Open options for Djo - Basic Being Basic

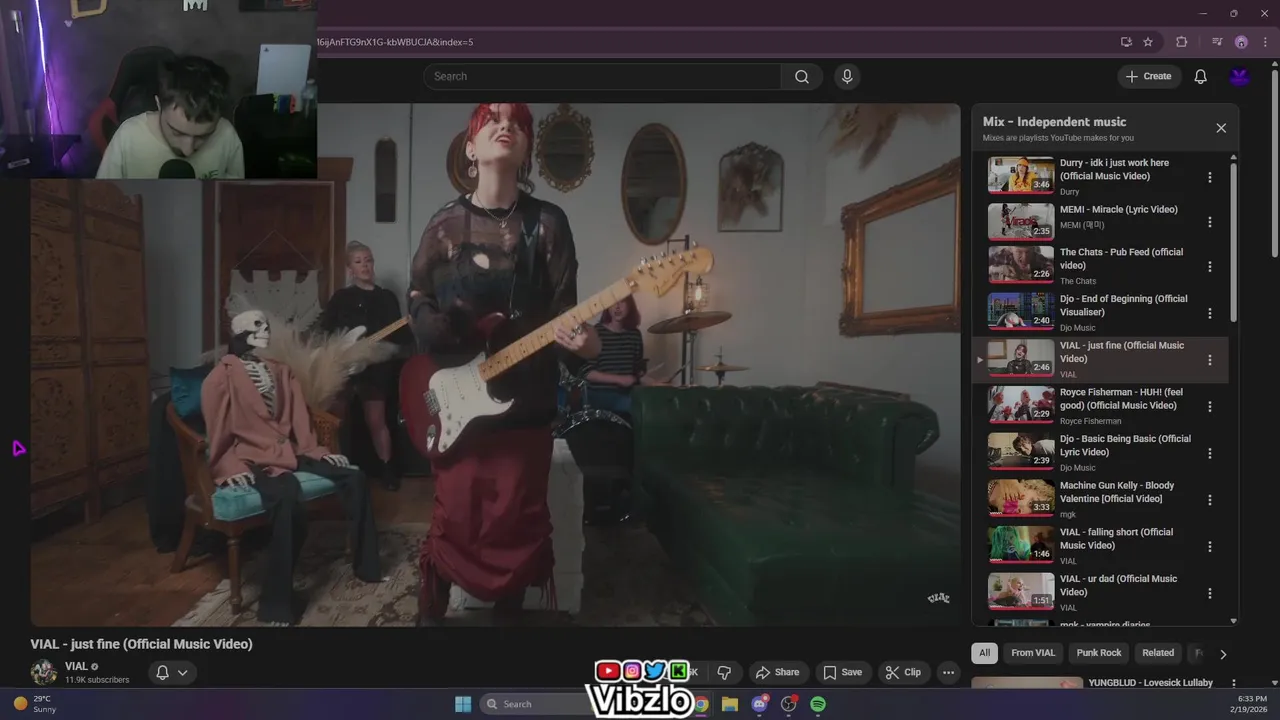tap(1210, 453)
